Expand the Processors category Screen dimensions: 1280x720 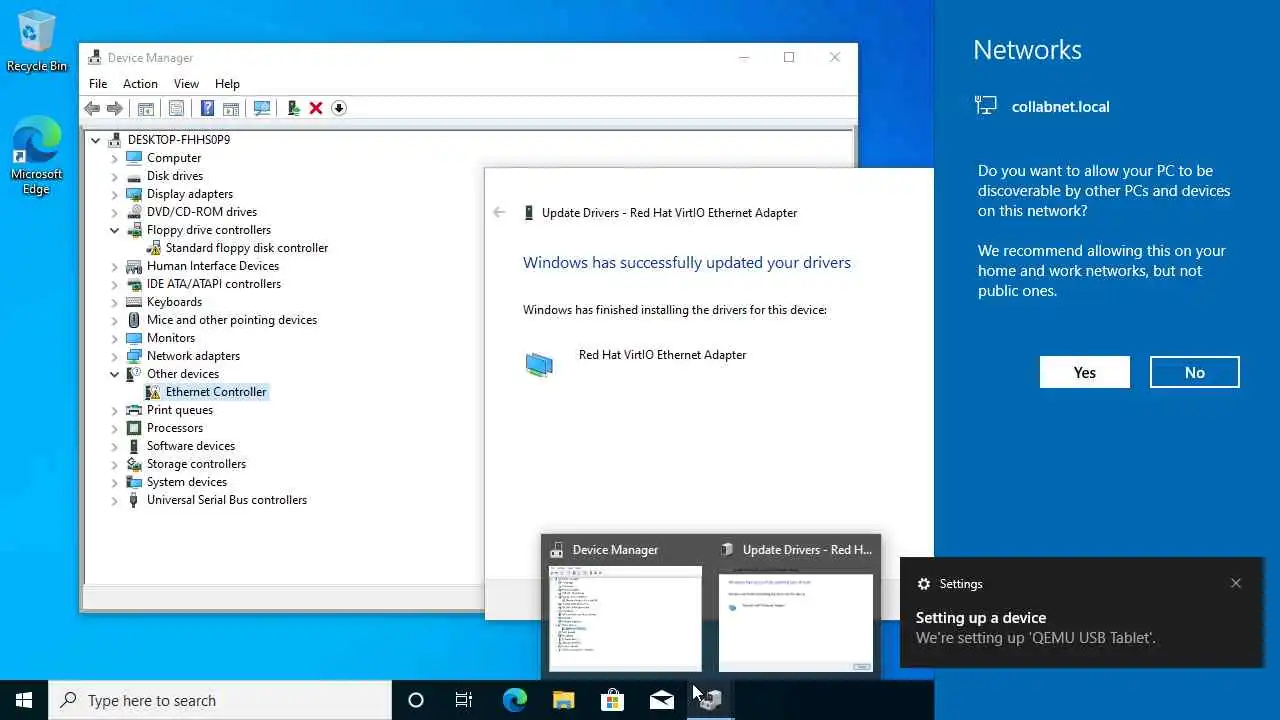[115, 428]
